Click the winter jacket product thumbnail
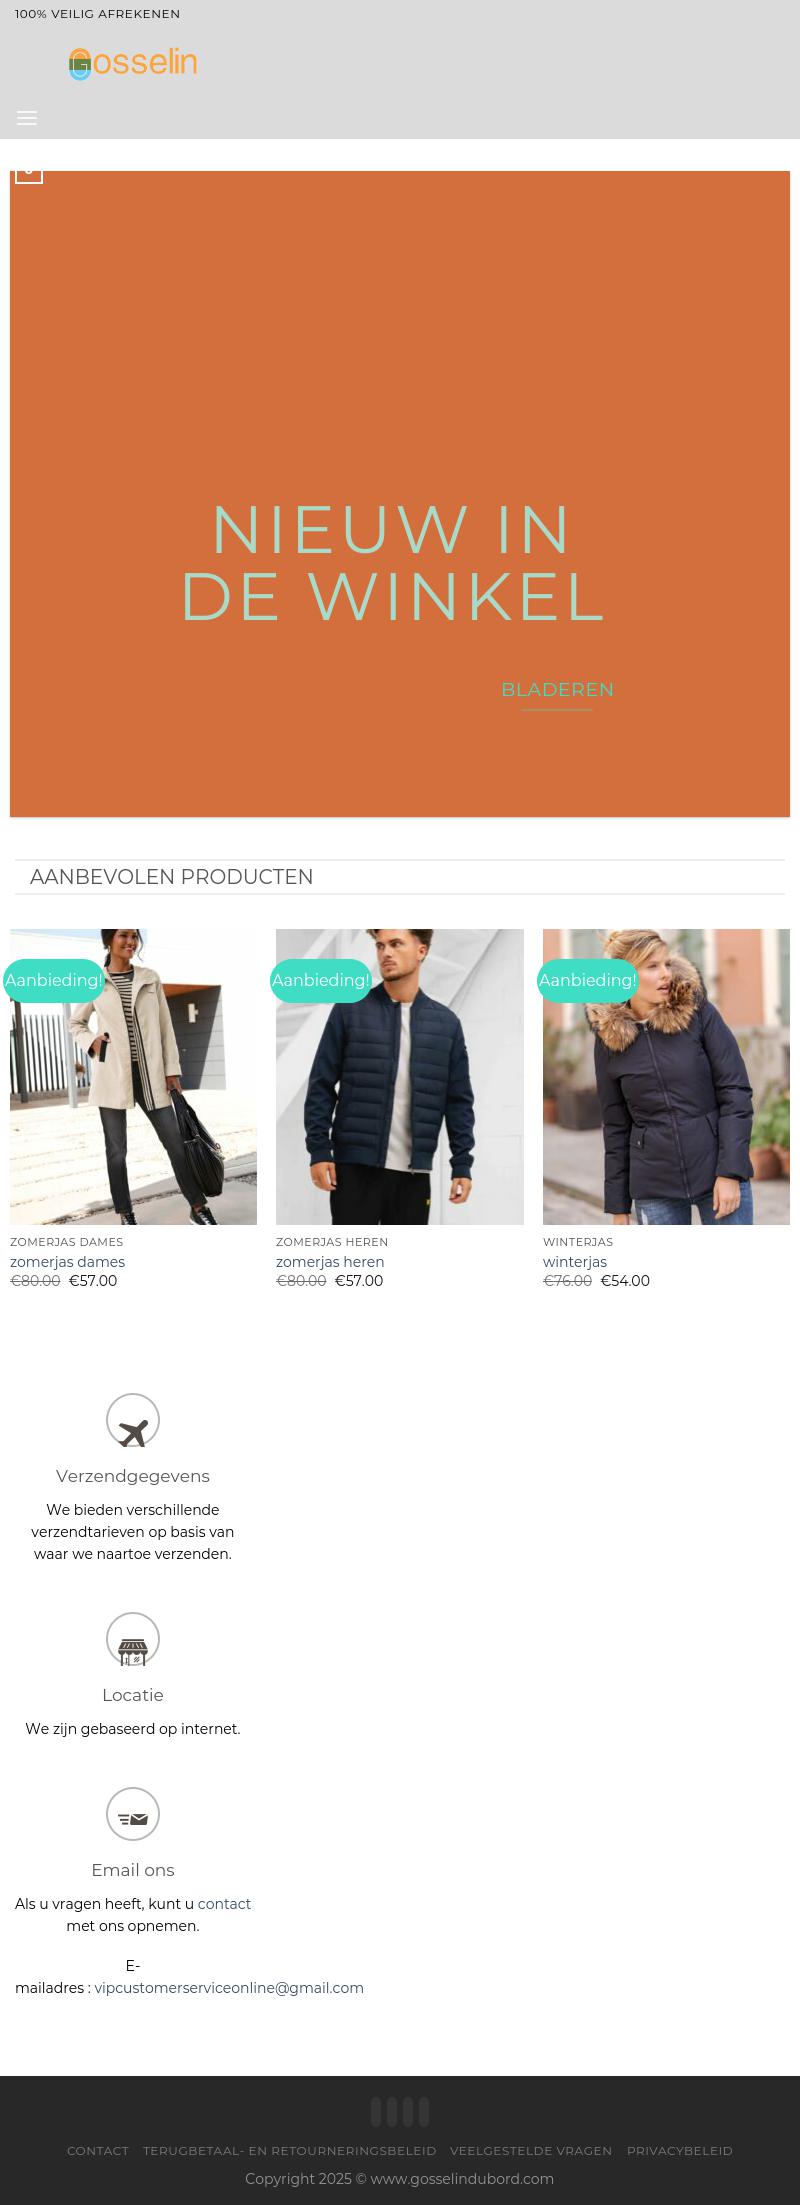Screen dimensions: 800x2205 666,1077
